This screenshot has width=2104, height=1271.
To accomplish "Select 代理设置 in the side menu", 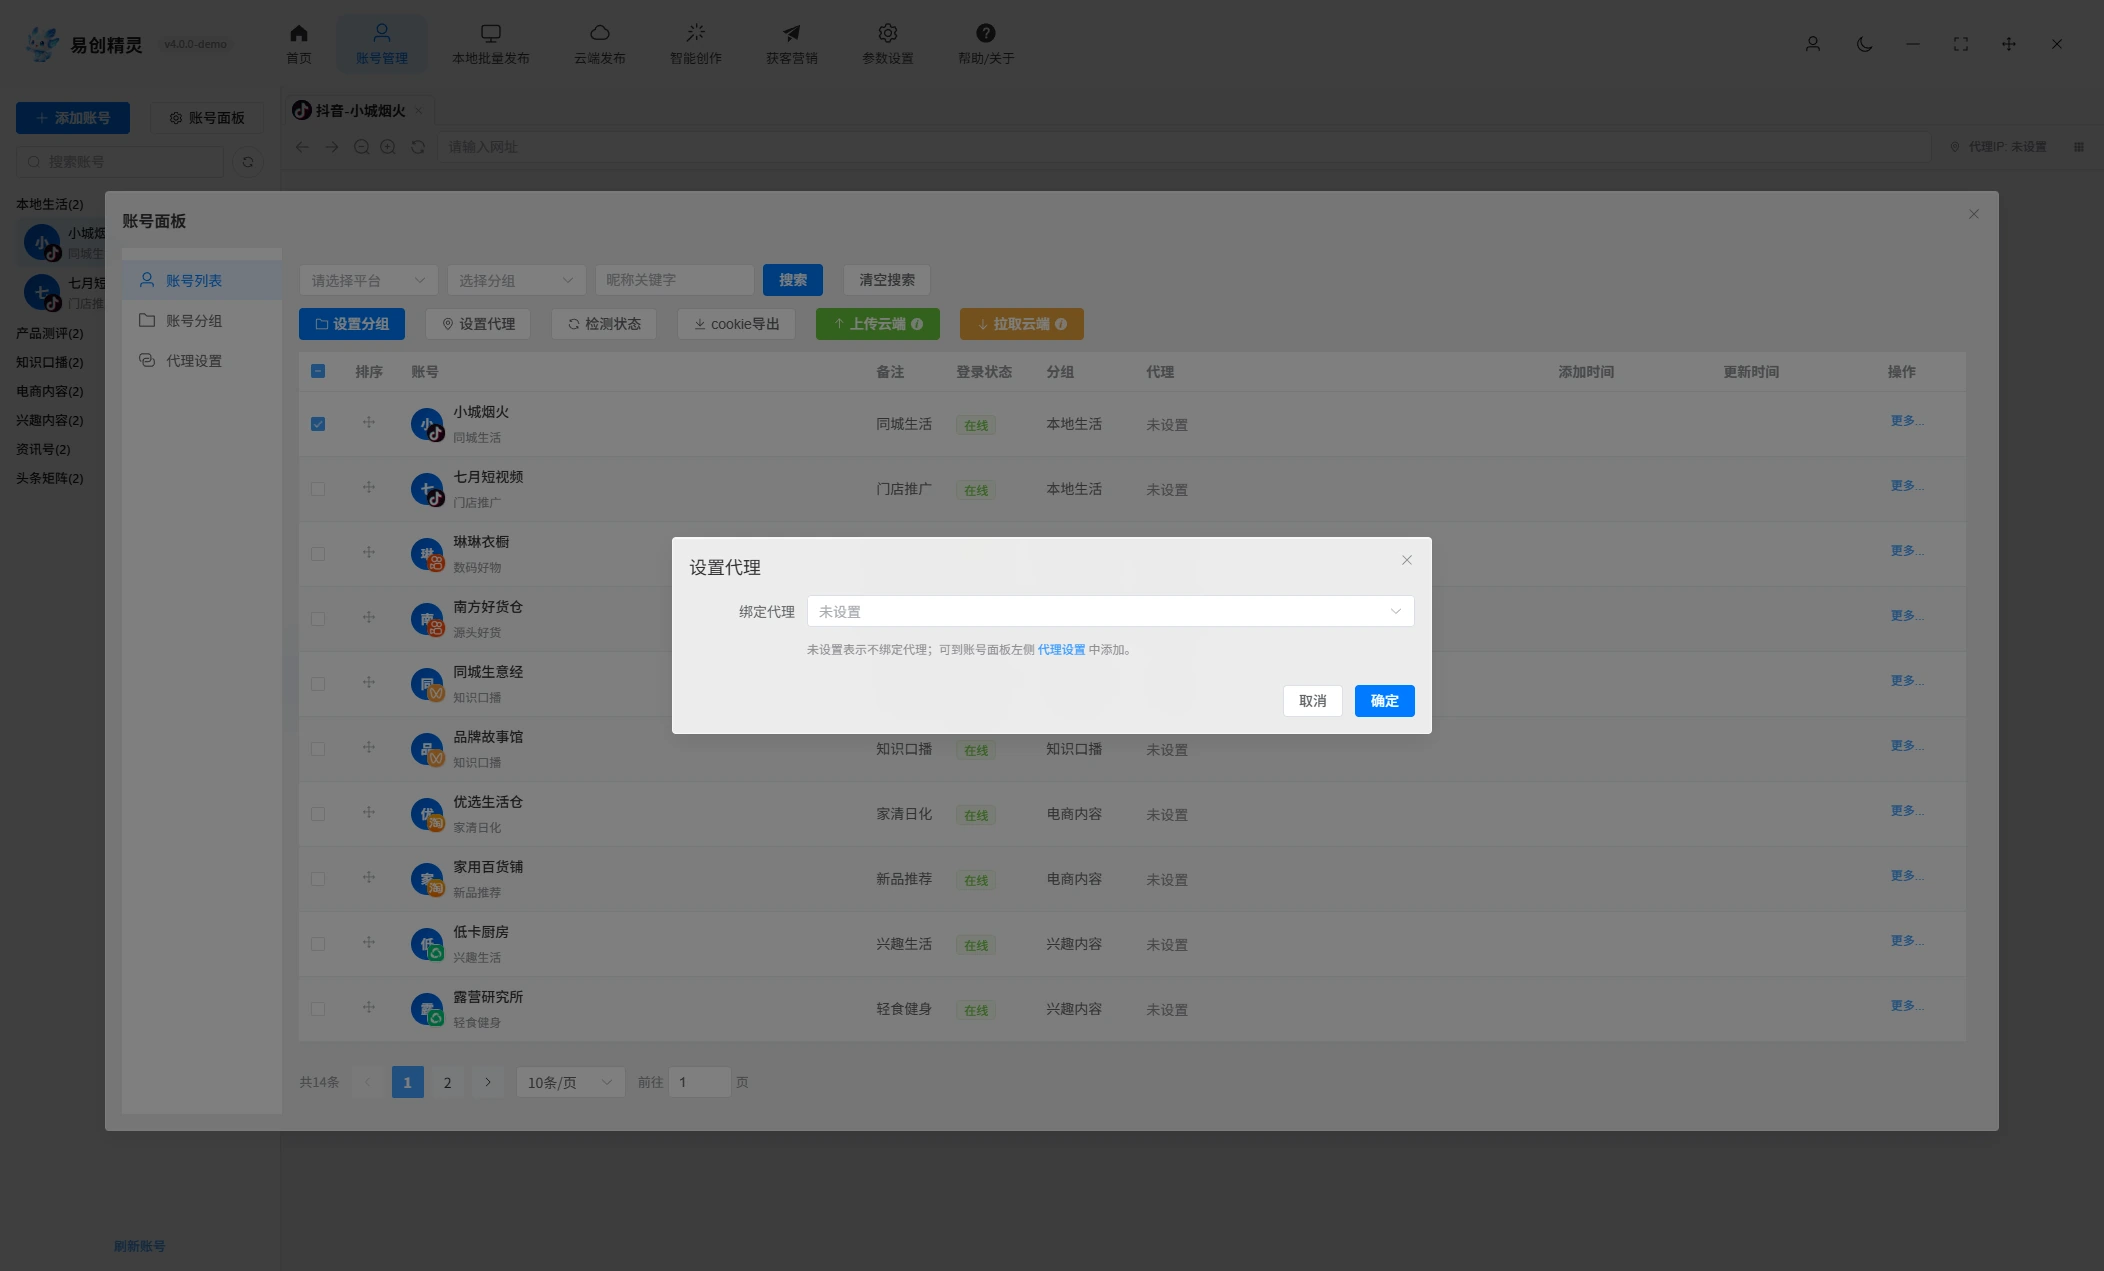I will pyautogui.click(x=202, y=360).
